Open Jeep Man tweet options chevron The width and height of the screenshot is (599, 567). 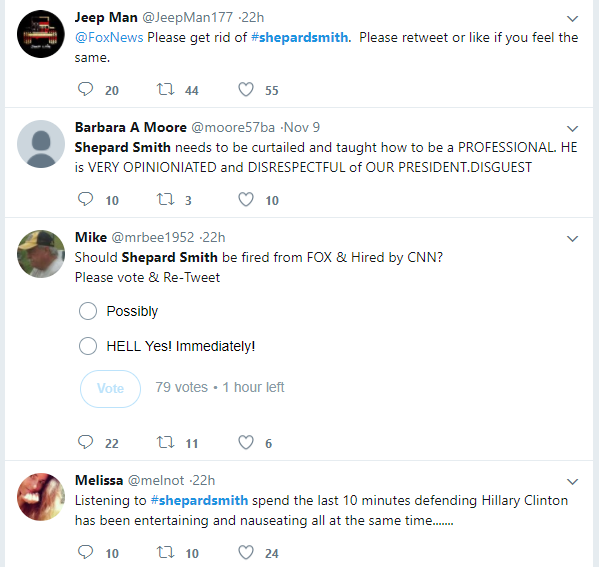pos(572,19)
